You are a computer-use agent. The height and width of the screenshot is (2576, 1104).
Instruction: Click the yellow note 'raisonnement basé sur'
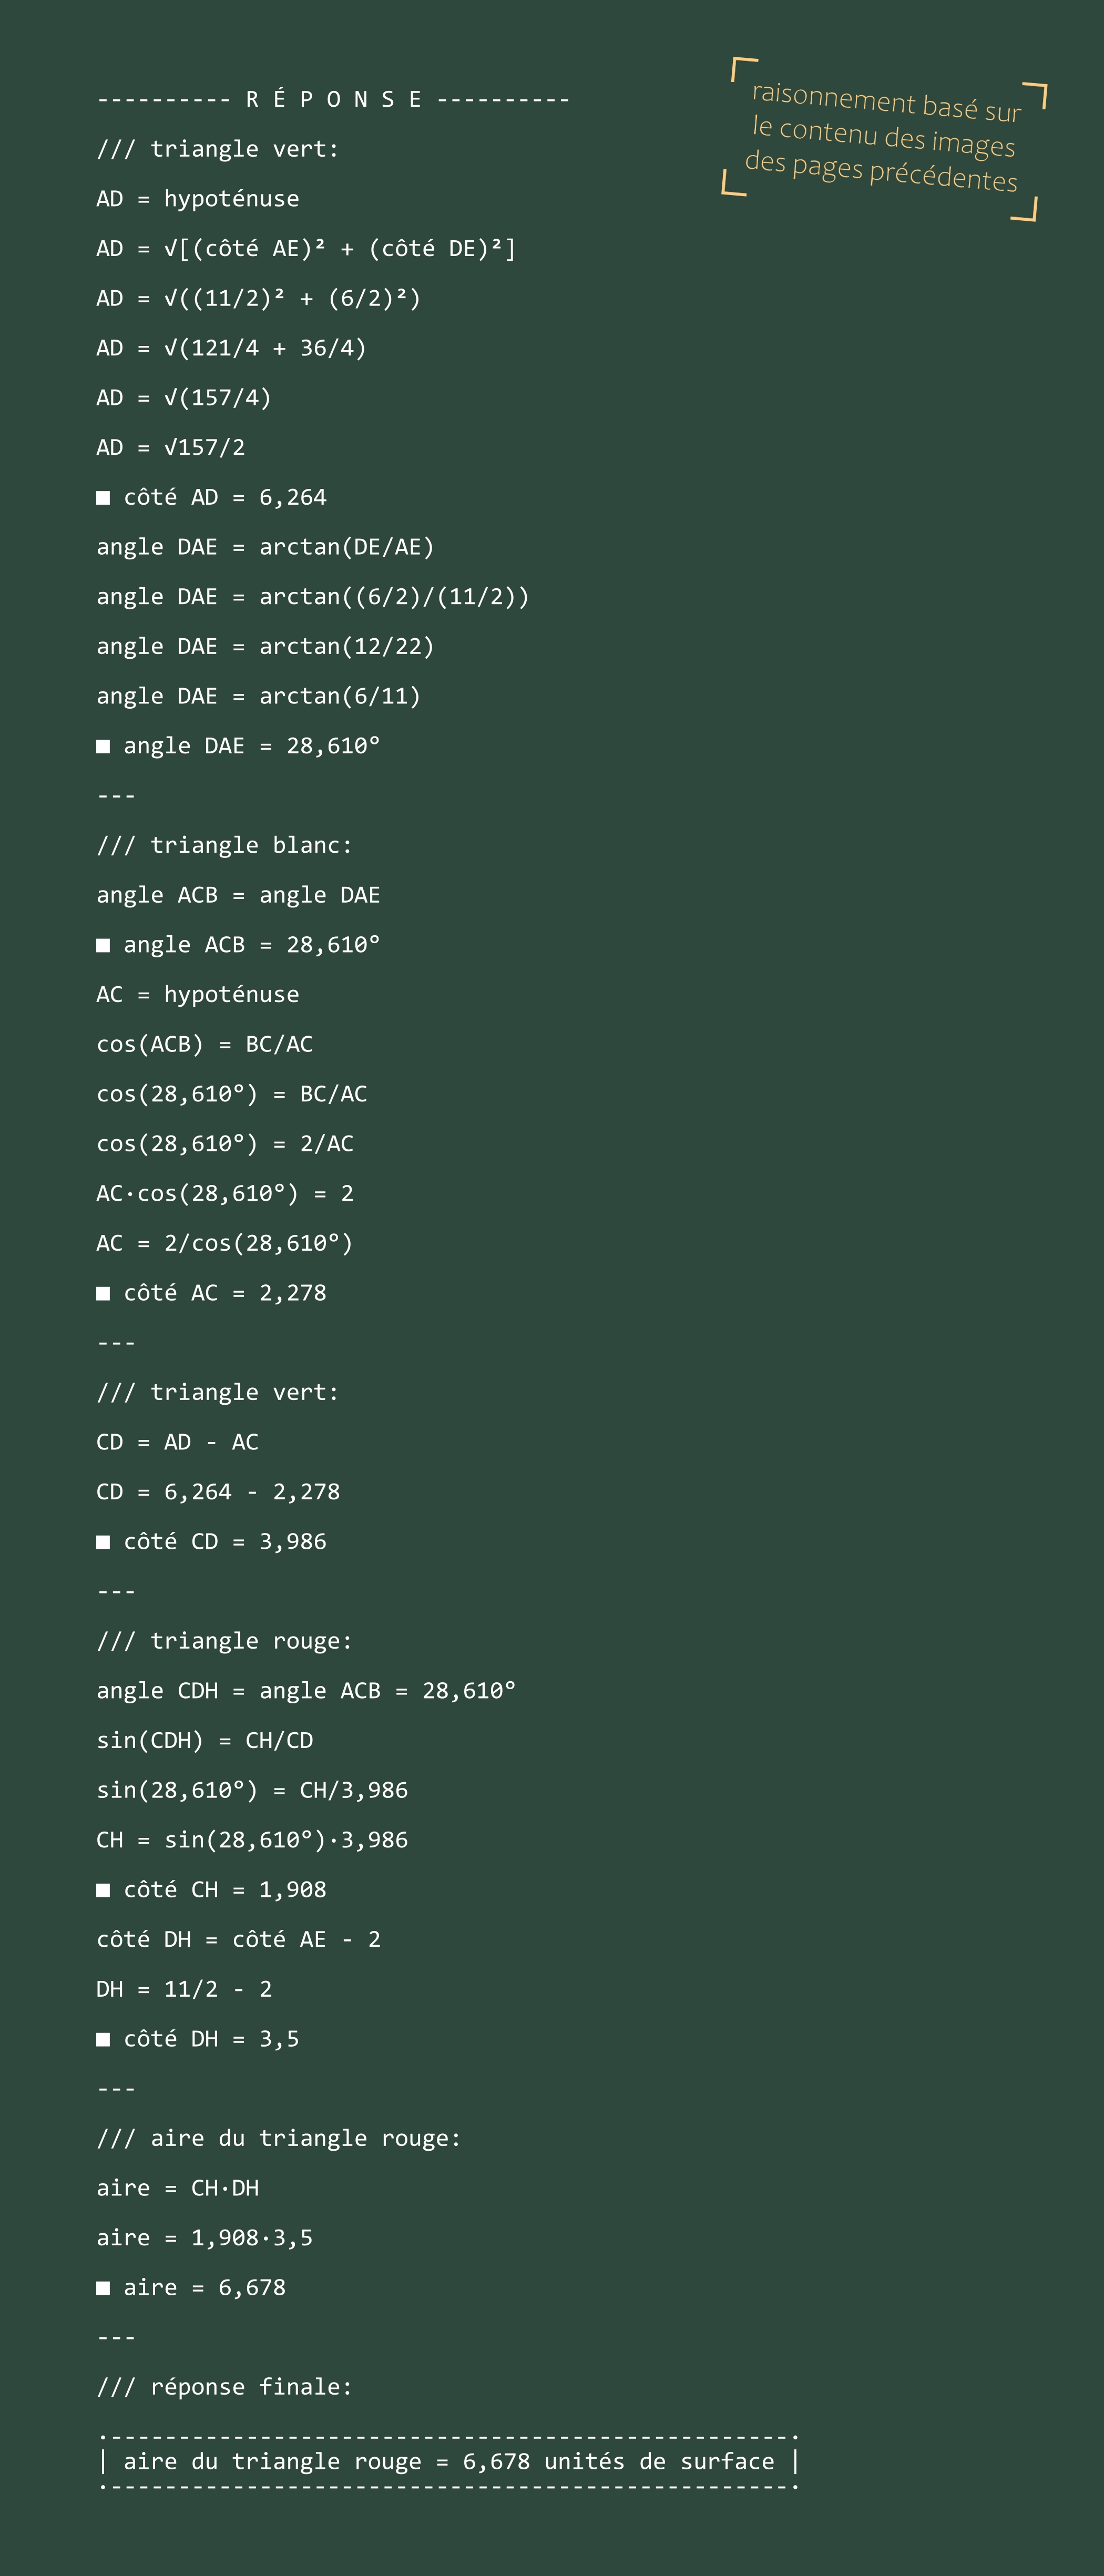click(887, 102)
